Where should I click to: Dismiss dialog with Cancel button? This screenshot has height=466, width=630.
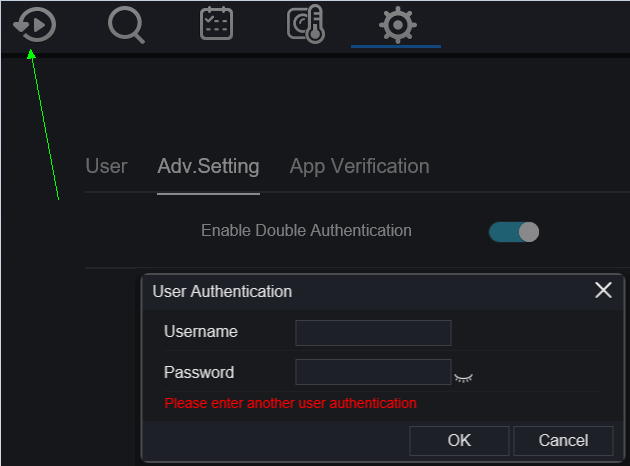point(563,441)
